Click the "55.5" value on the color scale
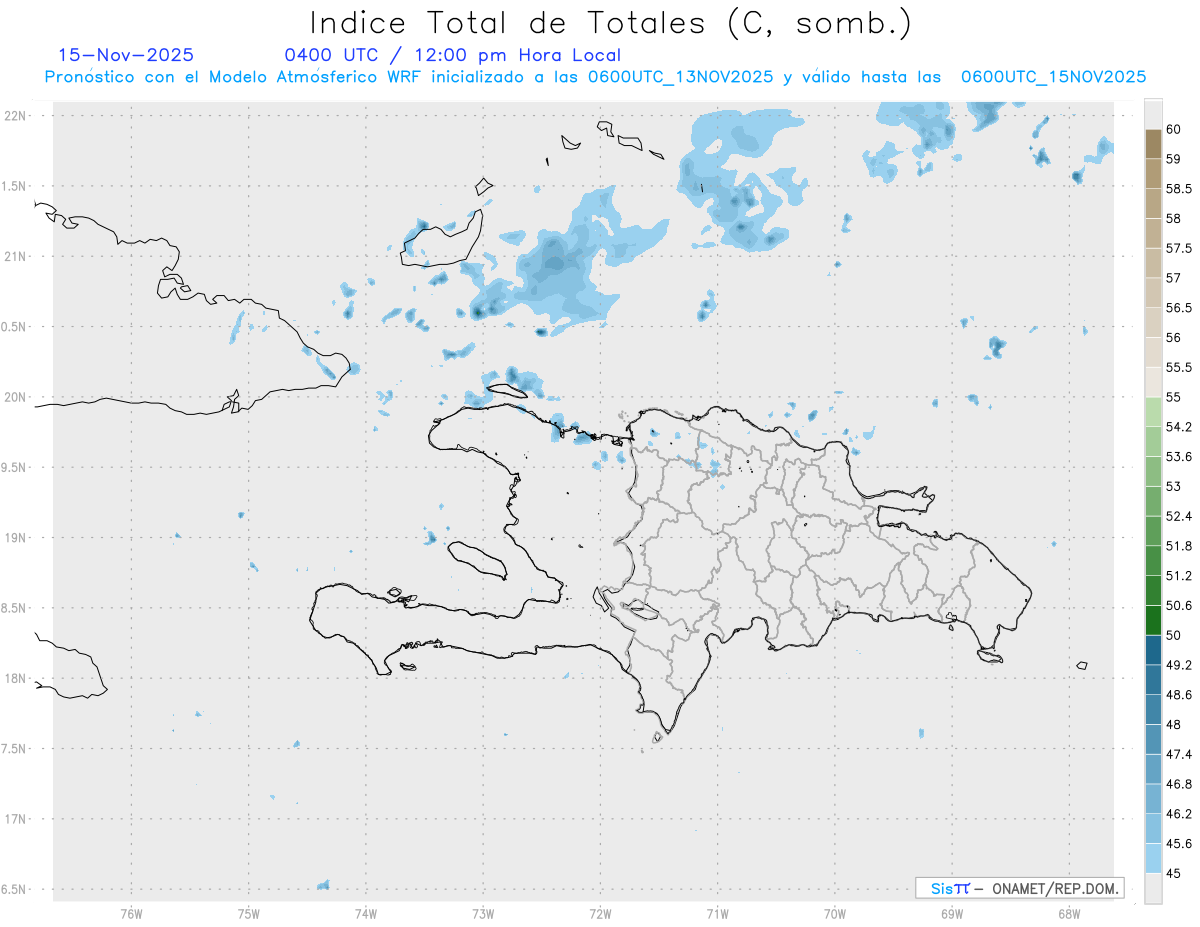Screen dimensions: 1200x927 point(1178,367)
